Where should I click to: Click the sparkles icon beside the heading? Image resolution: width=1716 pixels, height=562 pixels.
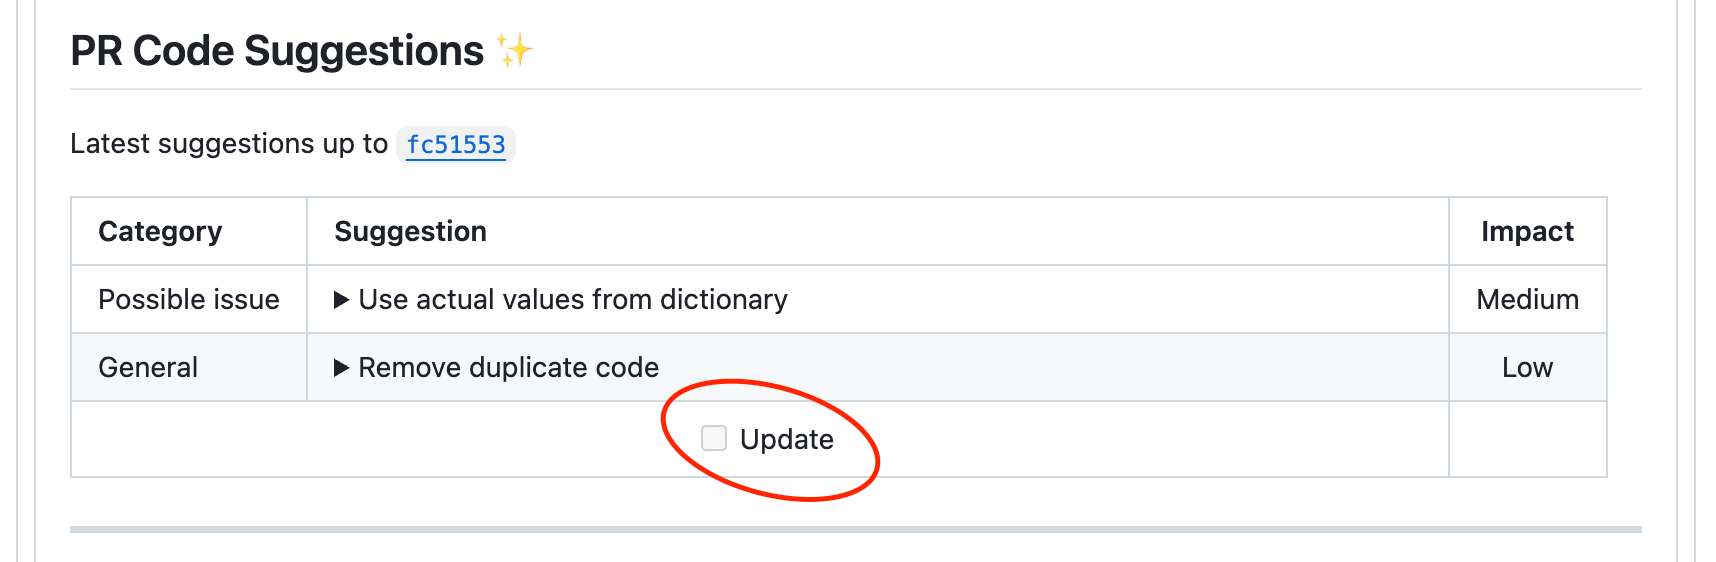[515, 51]
